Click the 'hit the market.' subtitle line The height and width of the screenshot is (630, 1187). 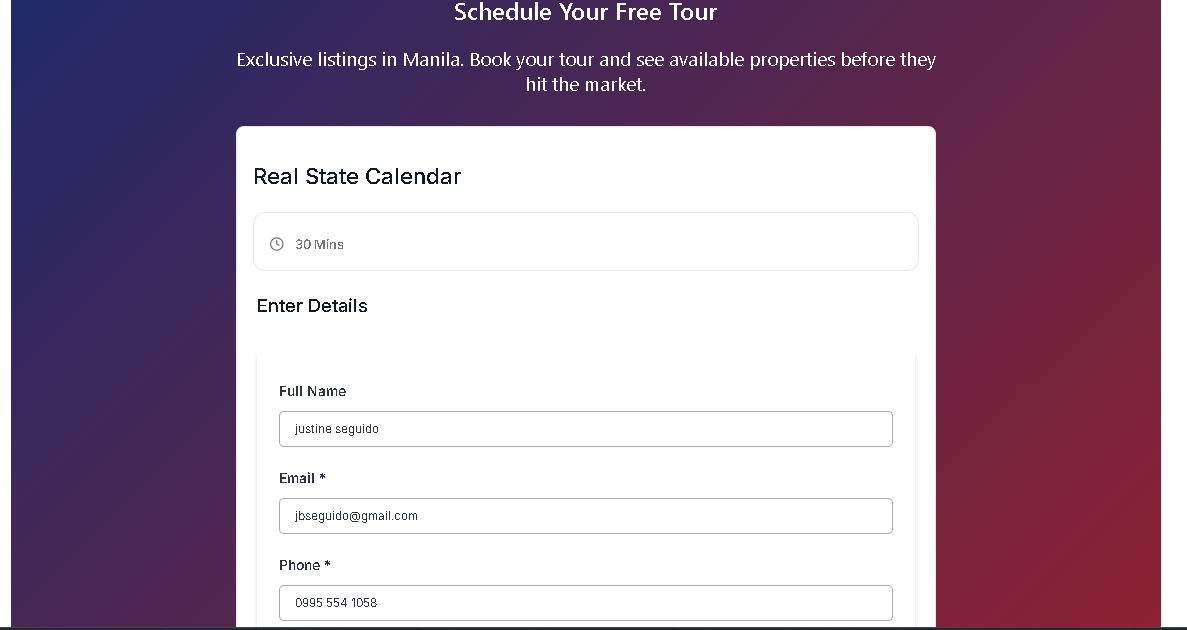(x=586, y=85)
